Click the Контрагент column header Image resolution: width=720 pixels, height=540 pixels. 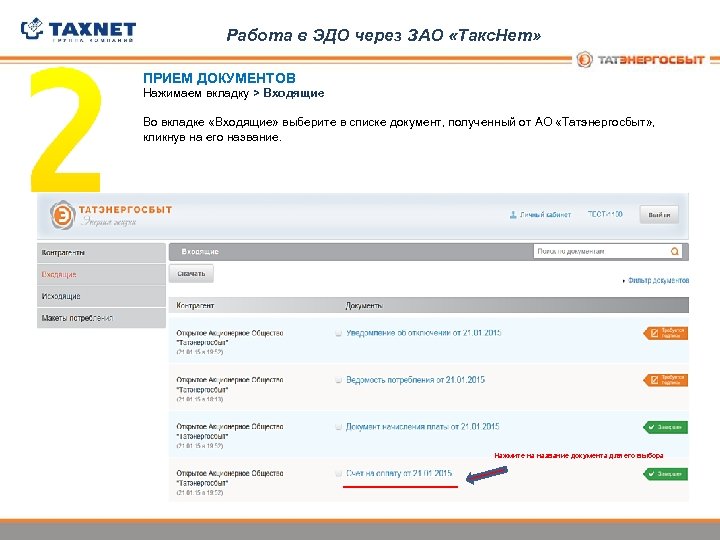[195, 305]
